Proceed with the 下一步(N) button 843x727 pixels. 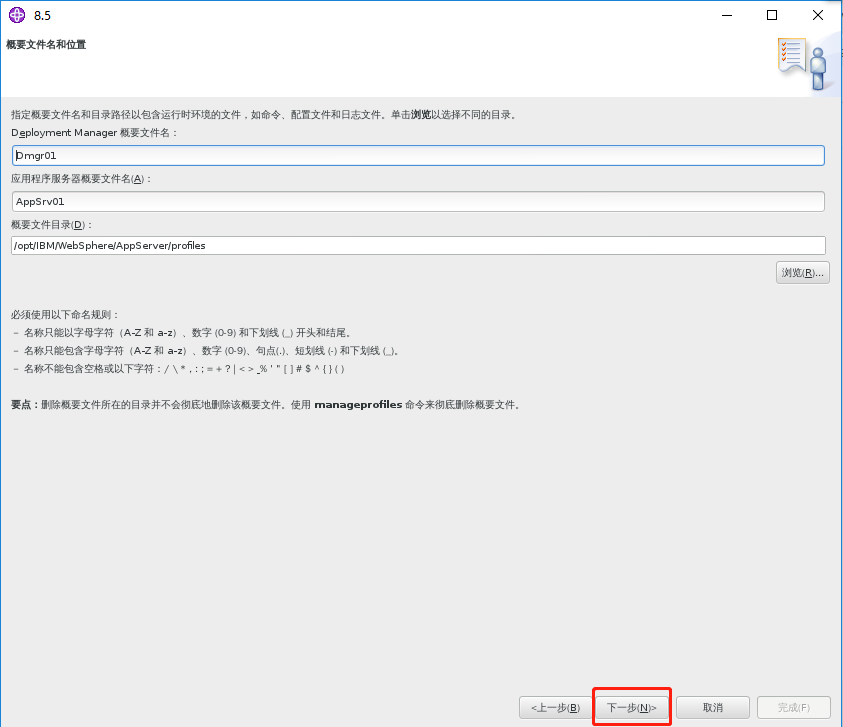point(632,708)
